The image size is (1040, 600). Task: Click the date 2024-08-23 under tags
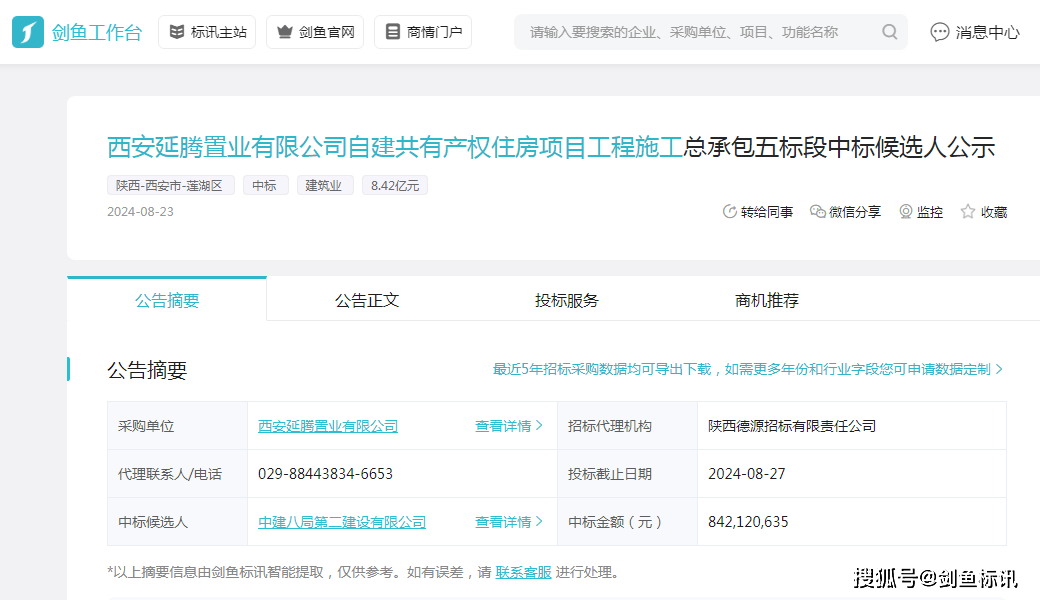(x=140, y=211)
